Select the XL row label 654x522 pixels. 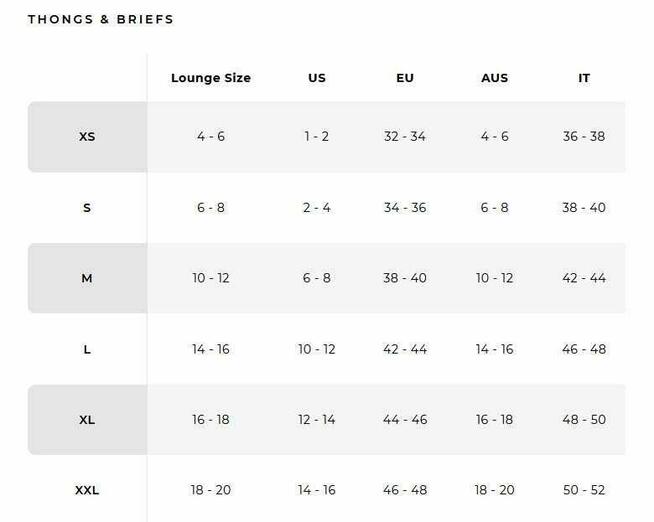click(x=87, y=420)
